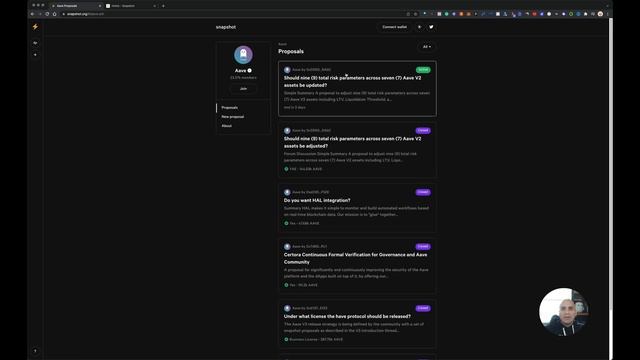Image resolution: width=640 pixels, height=360 pixels.
Task: Open a new browser tab with plus
Action: click(163, 6)
